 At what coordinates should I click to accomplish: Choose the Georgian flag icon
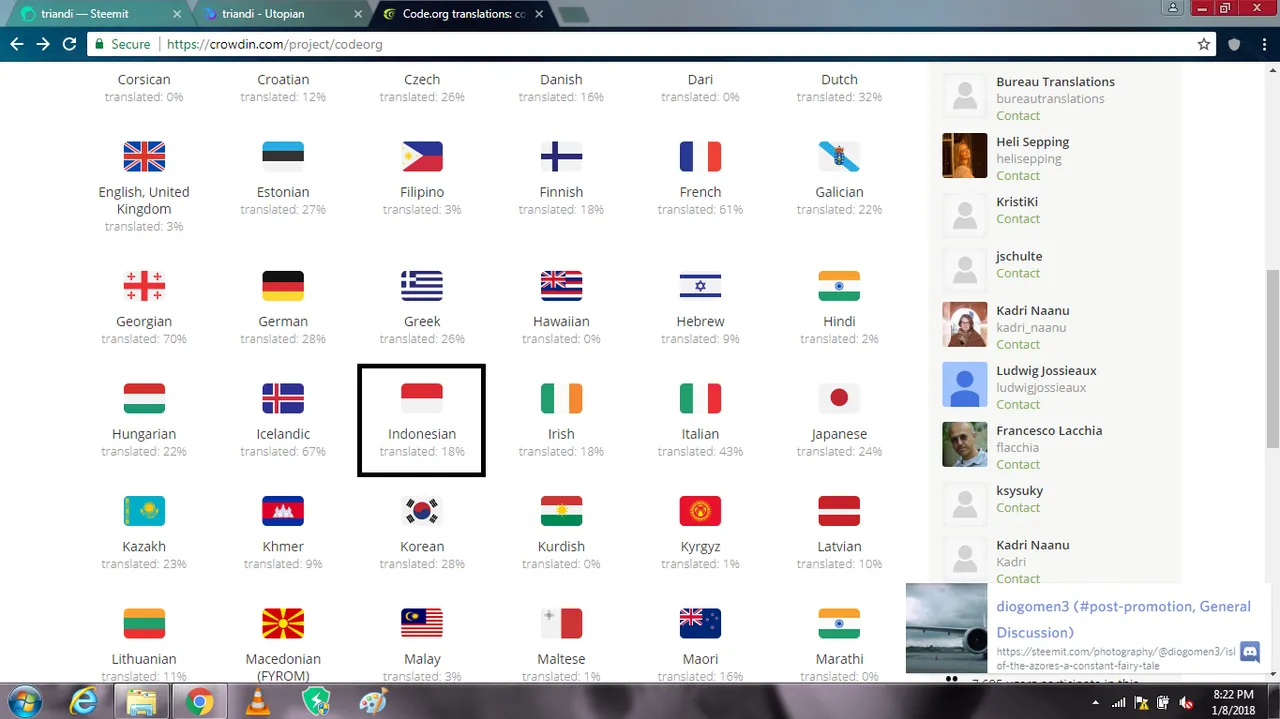pyautogui.click(x=144, y=286)
